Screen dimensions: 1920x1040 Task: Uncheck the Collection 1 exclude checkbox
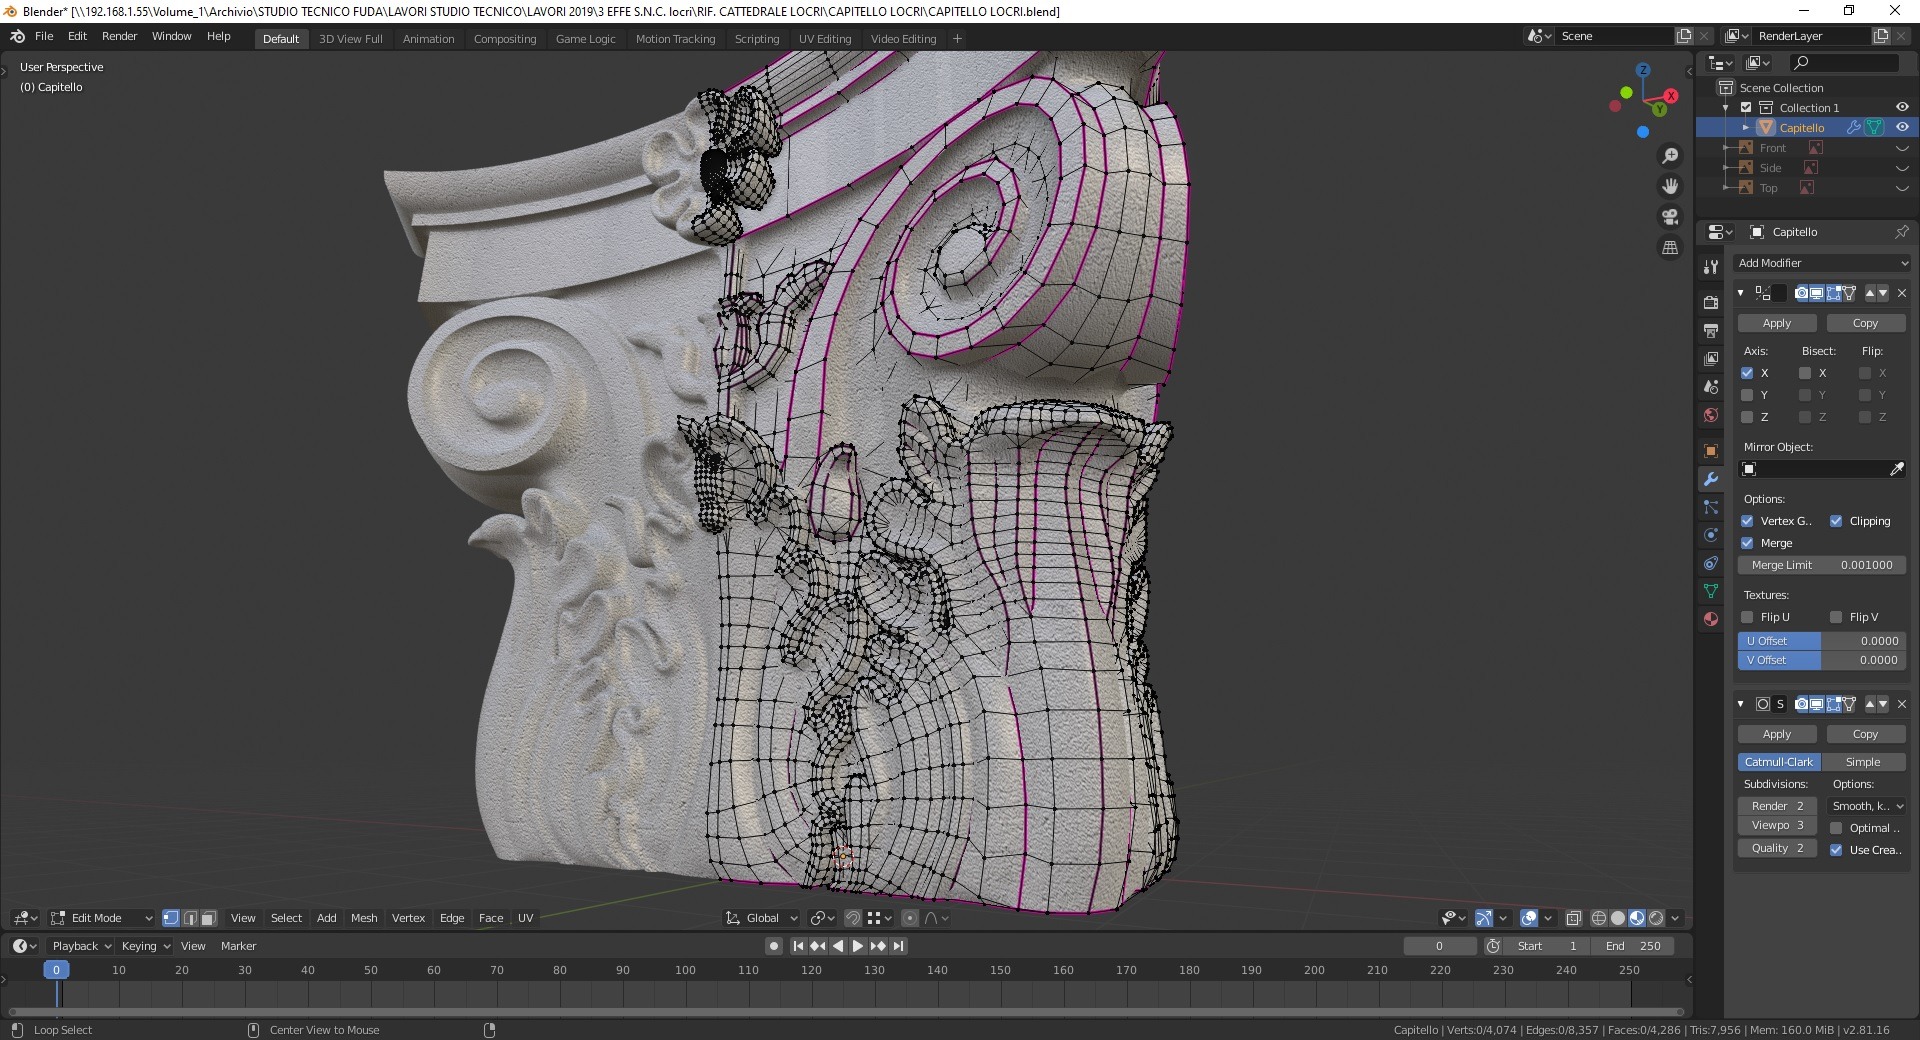tap(1746, 107)
